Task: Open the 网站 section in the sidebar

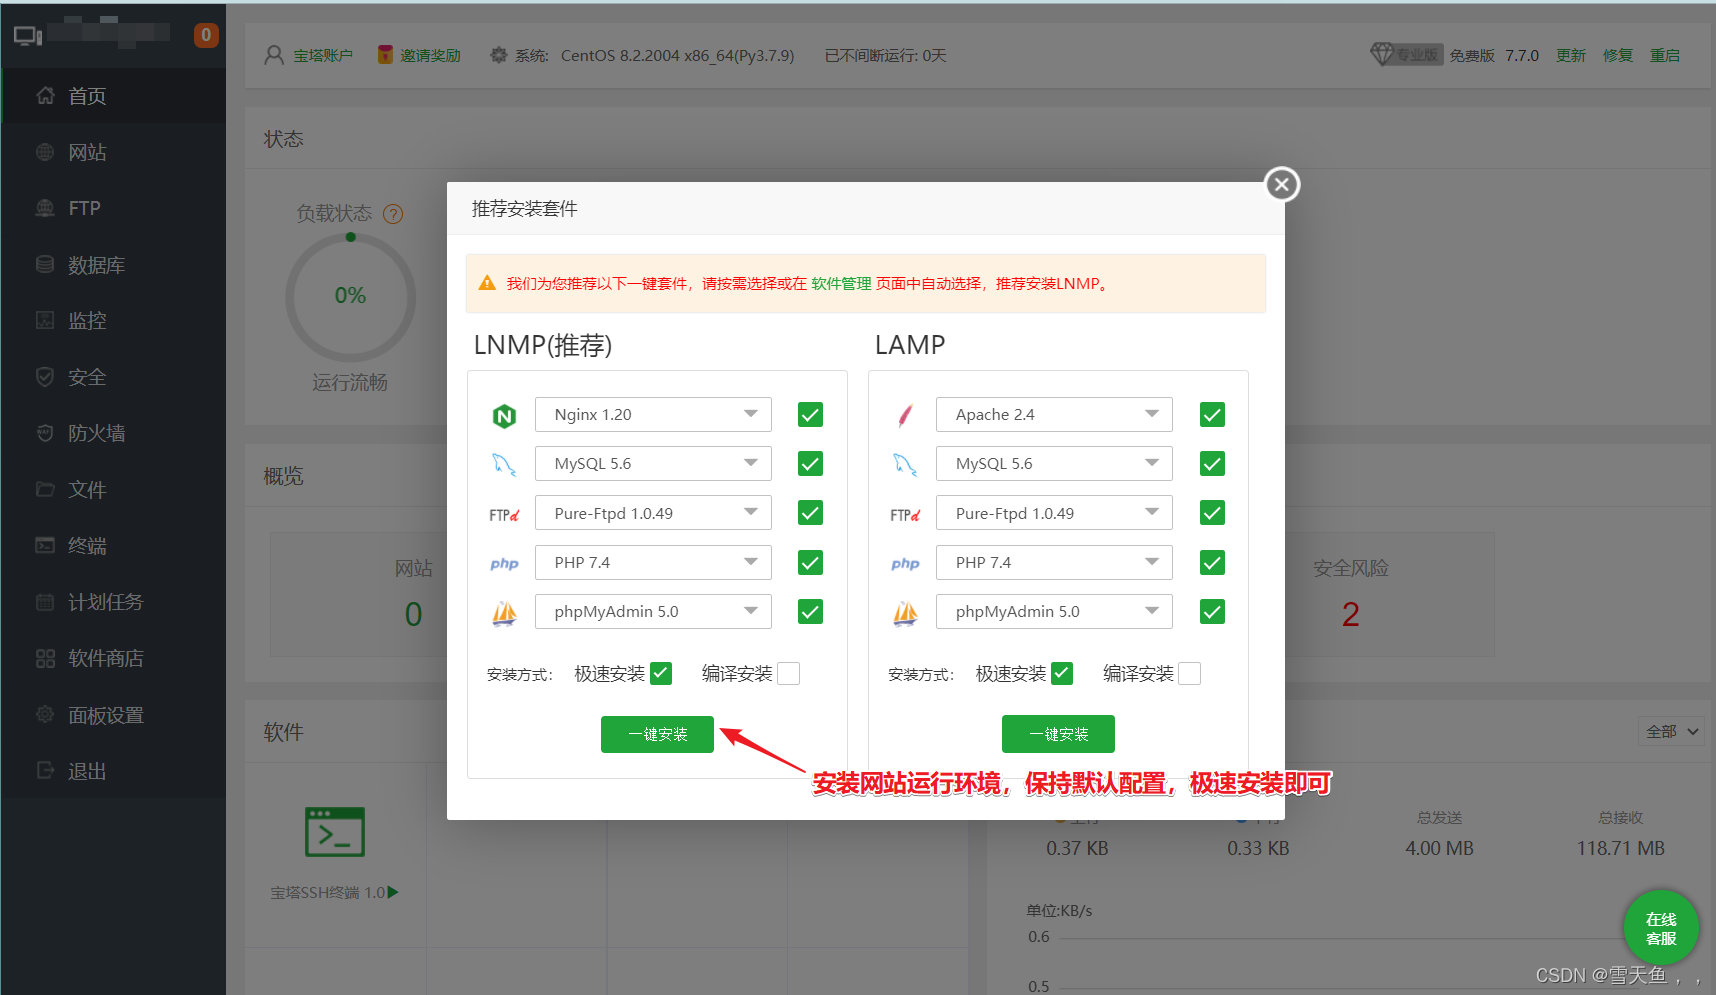Action: pos(85,151)
